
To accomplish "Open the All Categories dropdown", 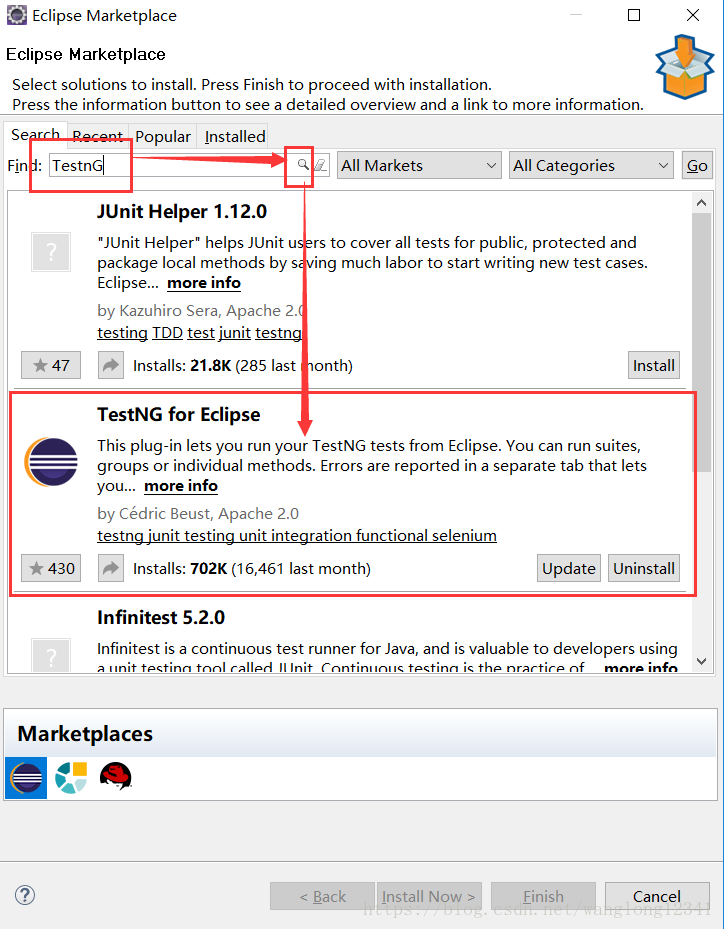I will point(591,165).
